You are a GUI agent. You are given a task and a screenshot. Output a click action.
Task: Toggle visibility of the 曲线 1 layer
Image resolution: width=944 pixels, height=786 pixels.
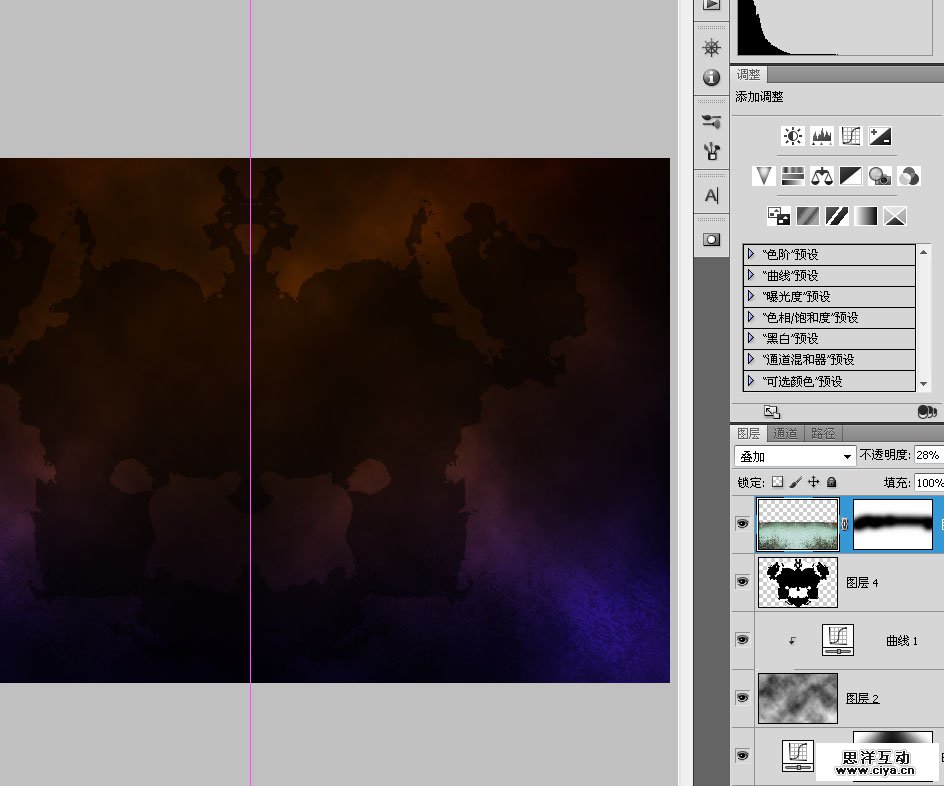click(x=742, y=639)
